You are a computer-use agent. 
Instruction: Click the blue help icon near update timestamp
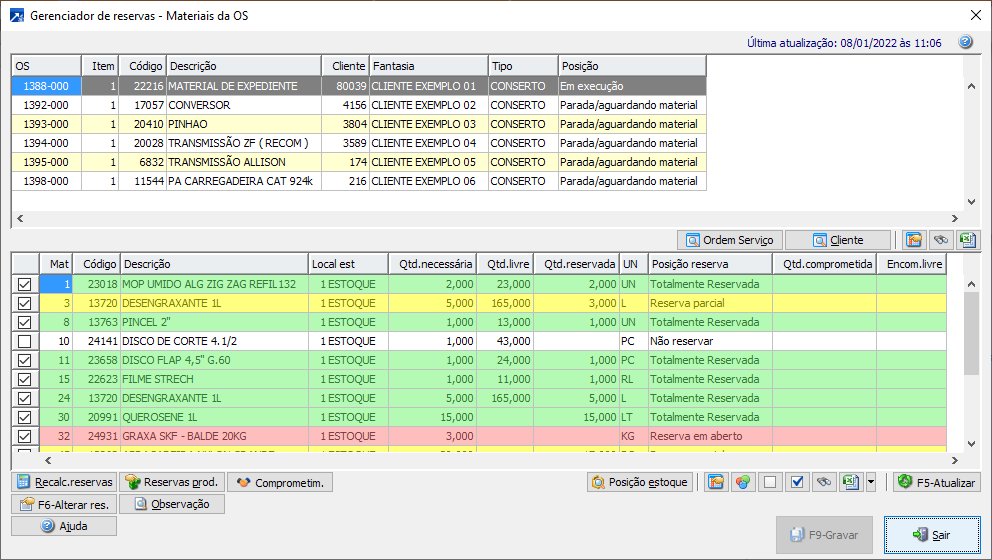tap(965, 43)
